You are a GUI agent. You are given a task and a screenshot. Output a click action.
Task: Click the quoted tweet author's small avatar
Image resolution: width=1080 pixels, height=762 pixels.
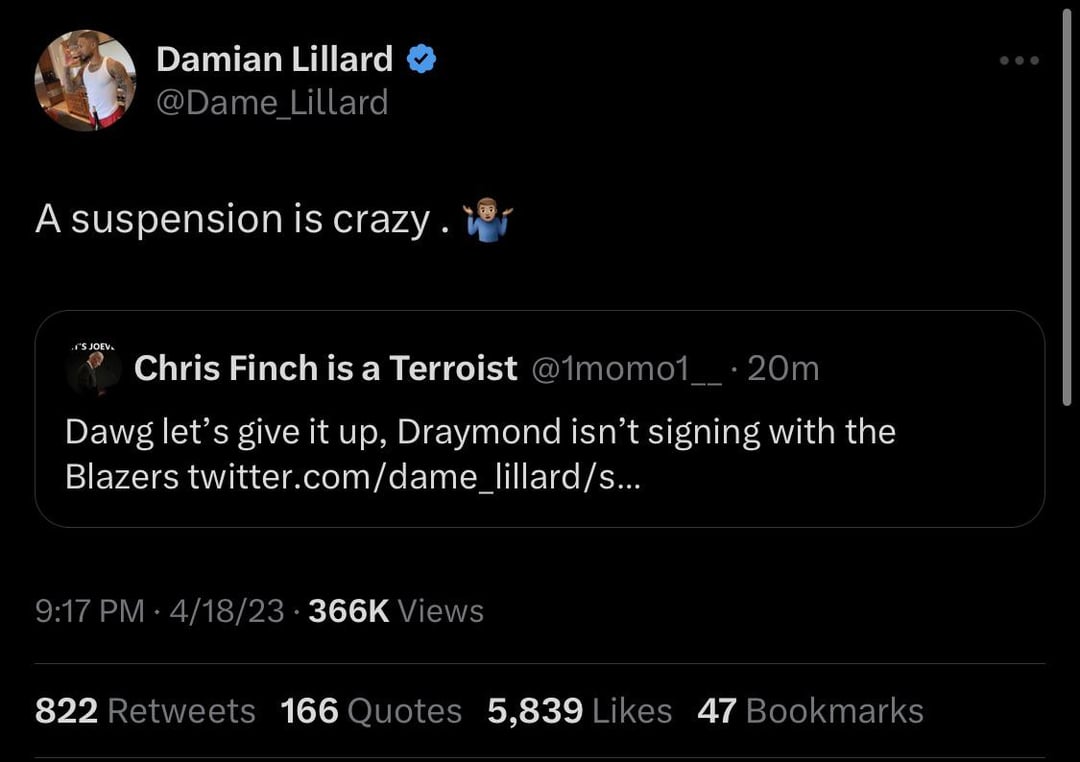click(93, 369)
